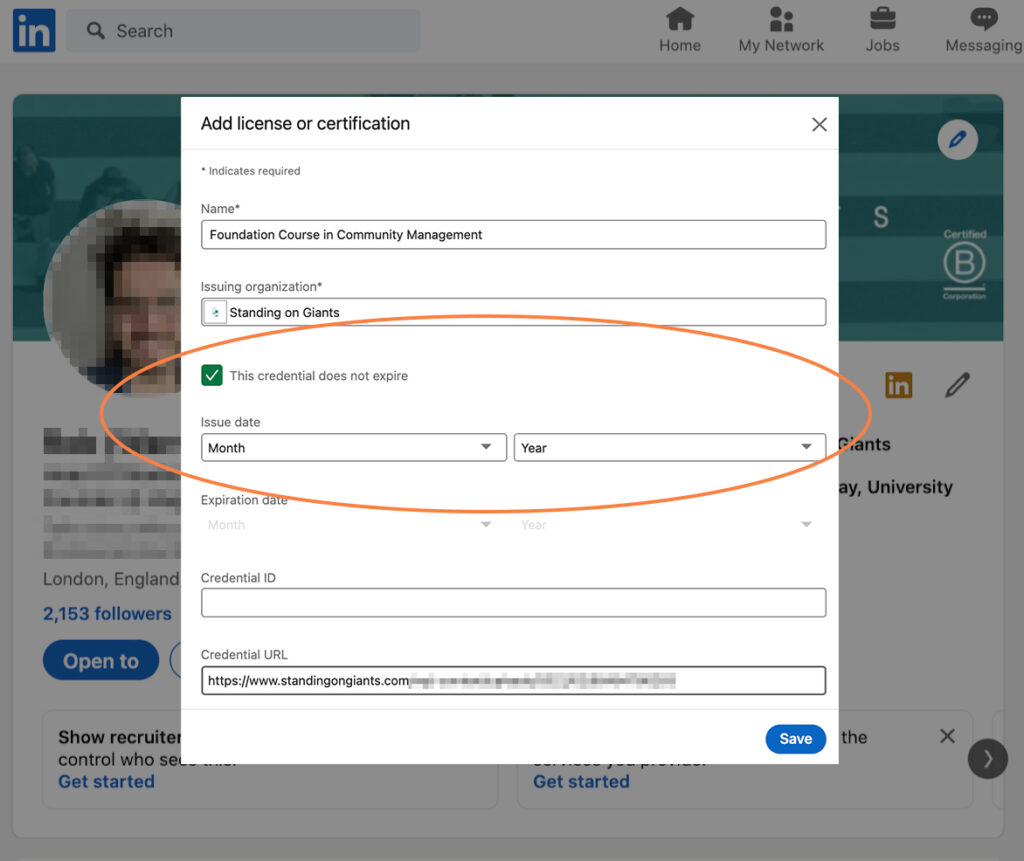
Task: Open the Issue date Month dropdown
Action: tap(353, 447)
